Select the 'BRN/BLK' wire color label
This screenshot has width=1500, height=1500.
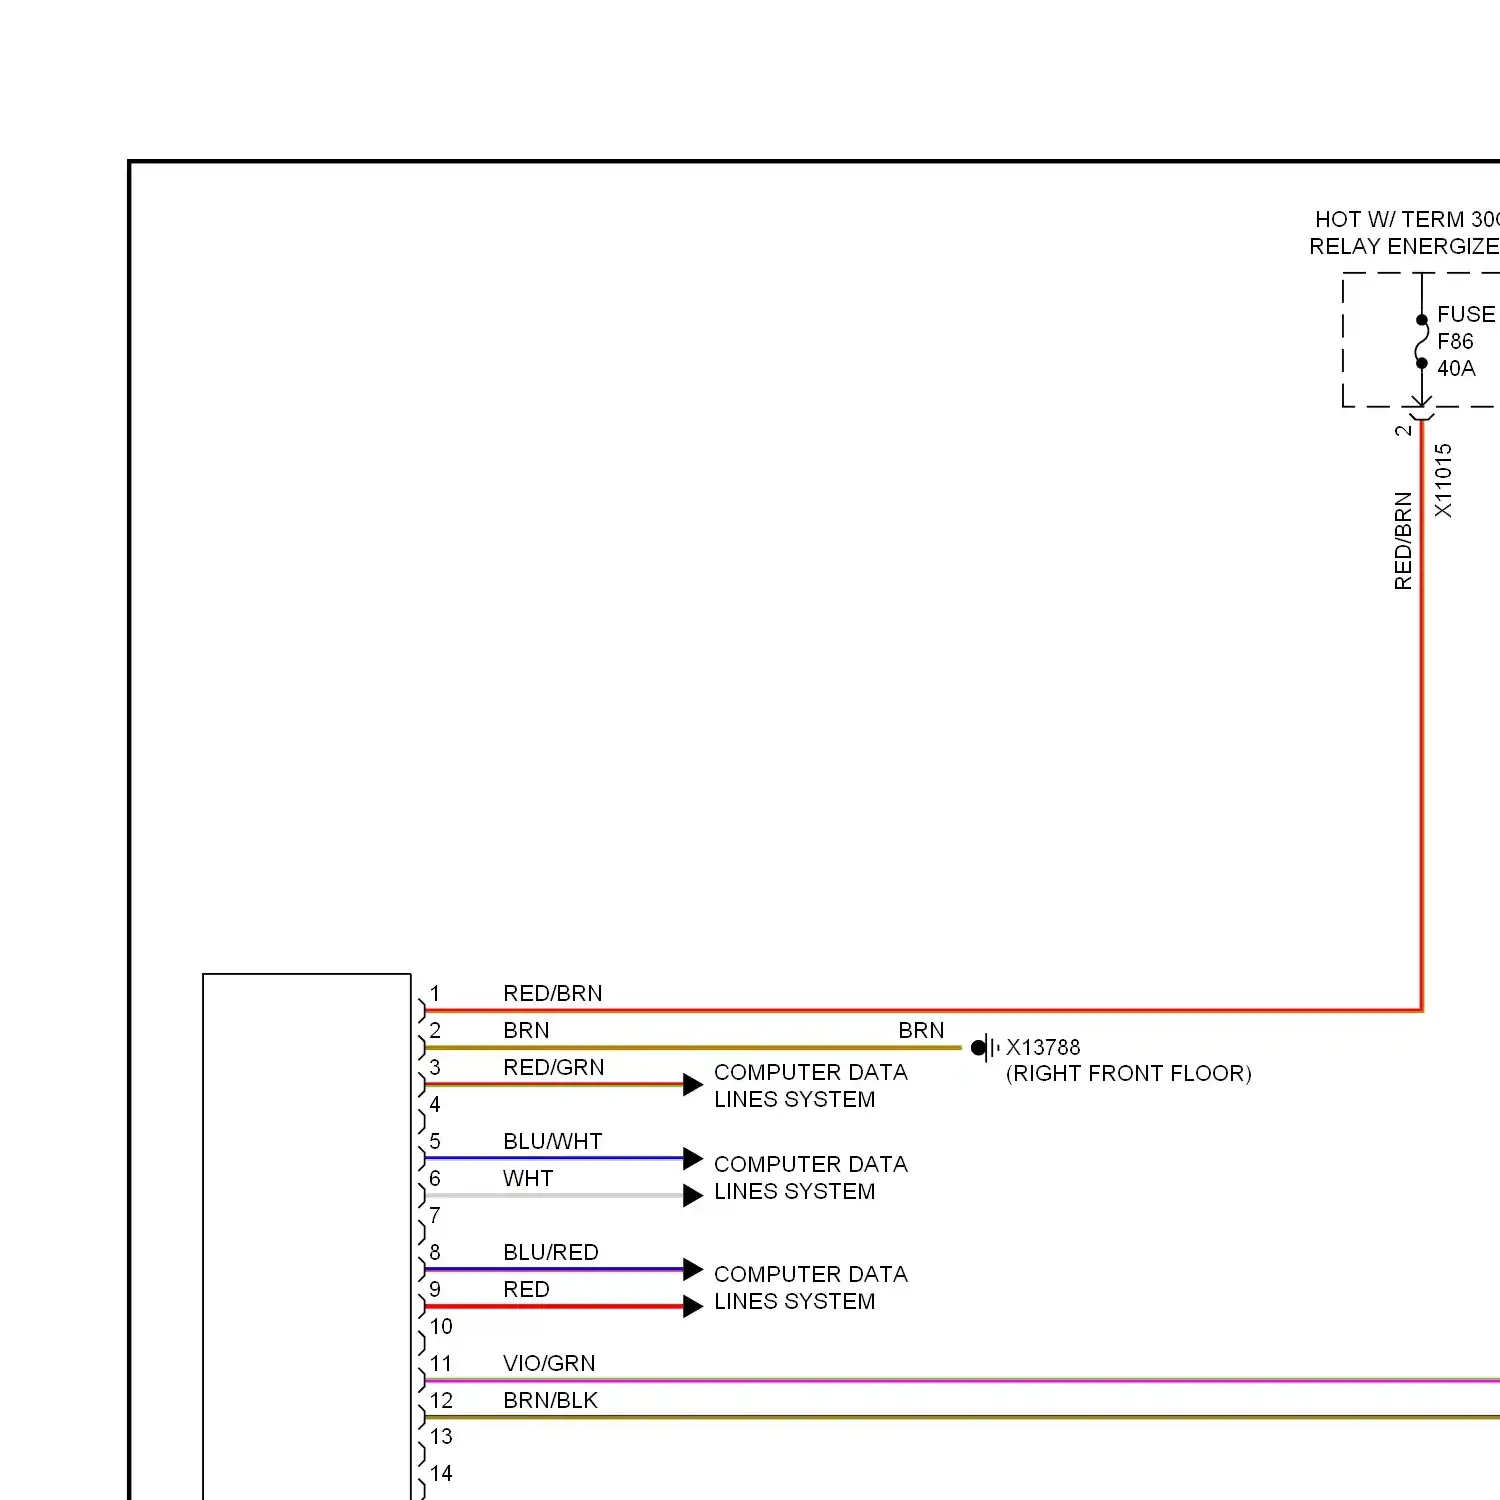[550, 1400]
